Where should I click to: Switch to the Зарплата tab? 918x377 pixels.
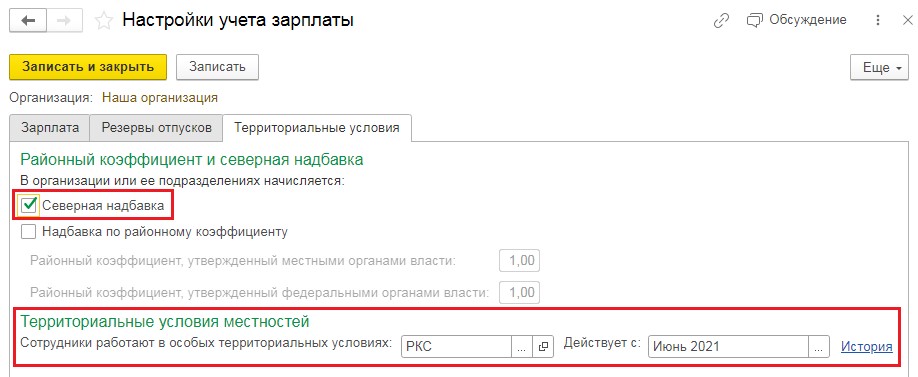(x=50, y=128)
